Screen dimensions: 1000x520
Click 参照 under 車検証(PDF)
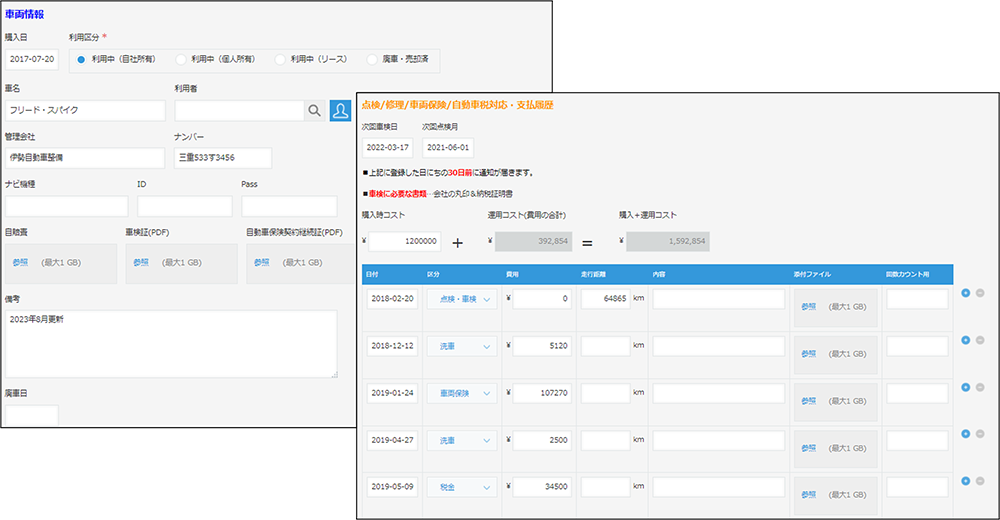tap(141, 262)
